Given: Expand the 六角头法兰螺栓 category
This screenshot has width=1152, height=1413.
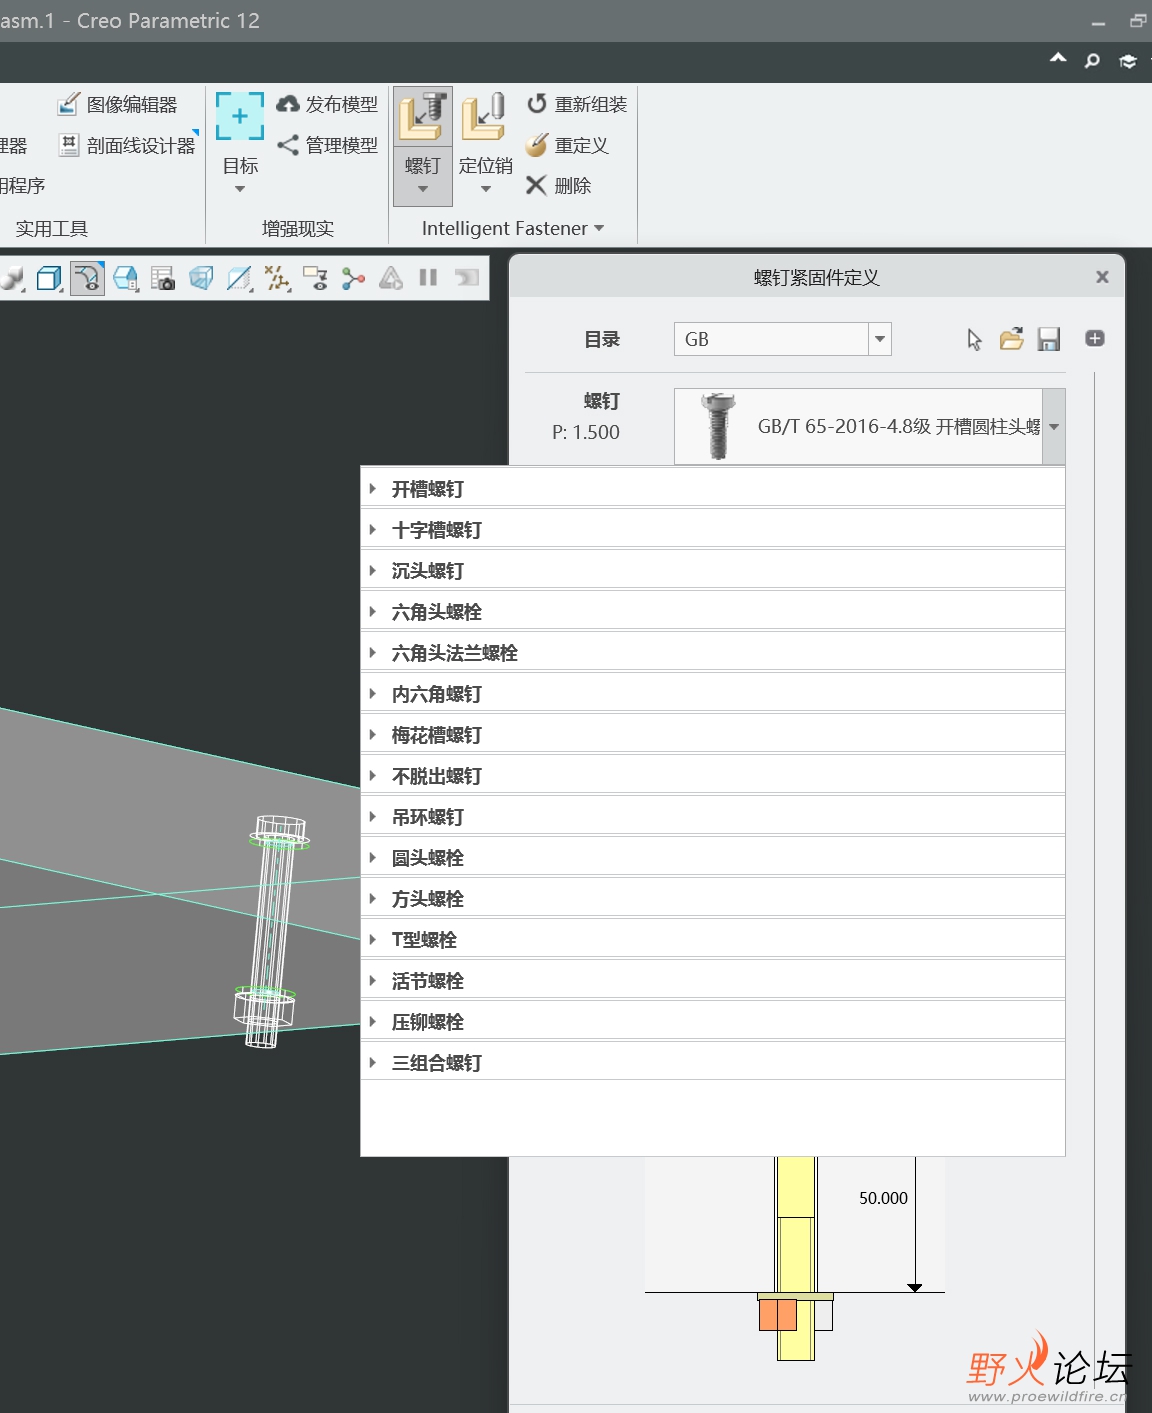Looking at the screenshot, I should [x=372, y=653].
